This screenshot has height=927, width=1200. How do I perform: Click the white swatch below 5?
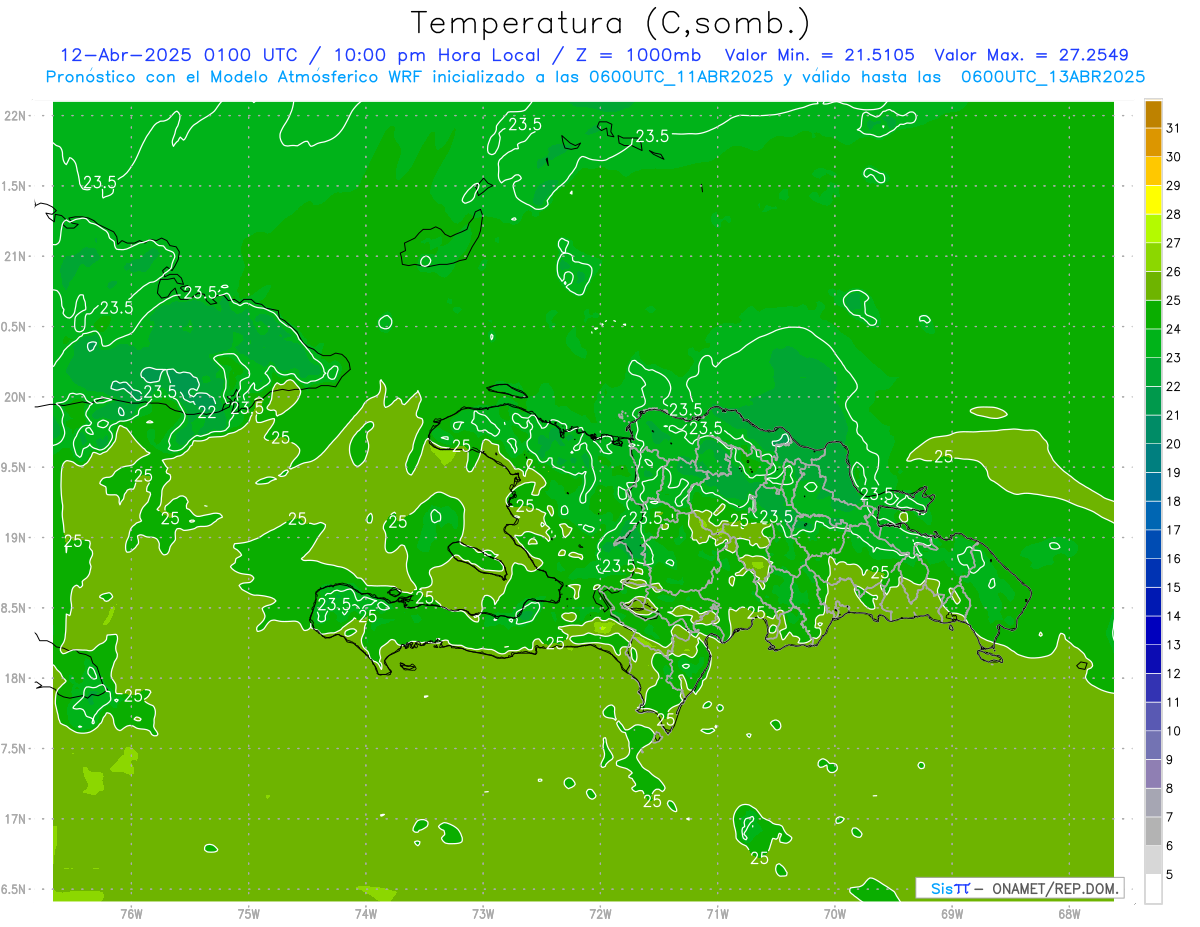(x=1153, y=889)
